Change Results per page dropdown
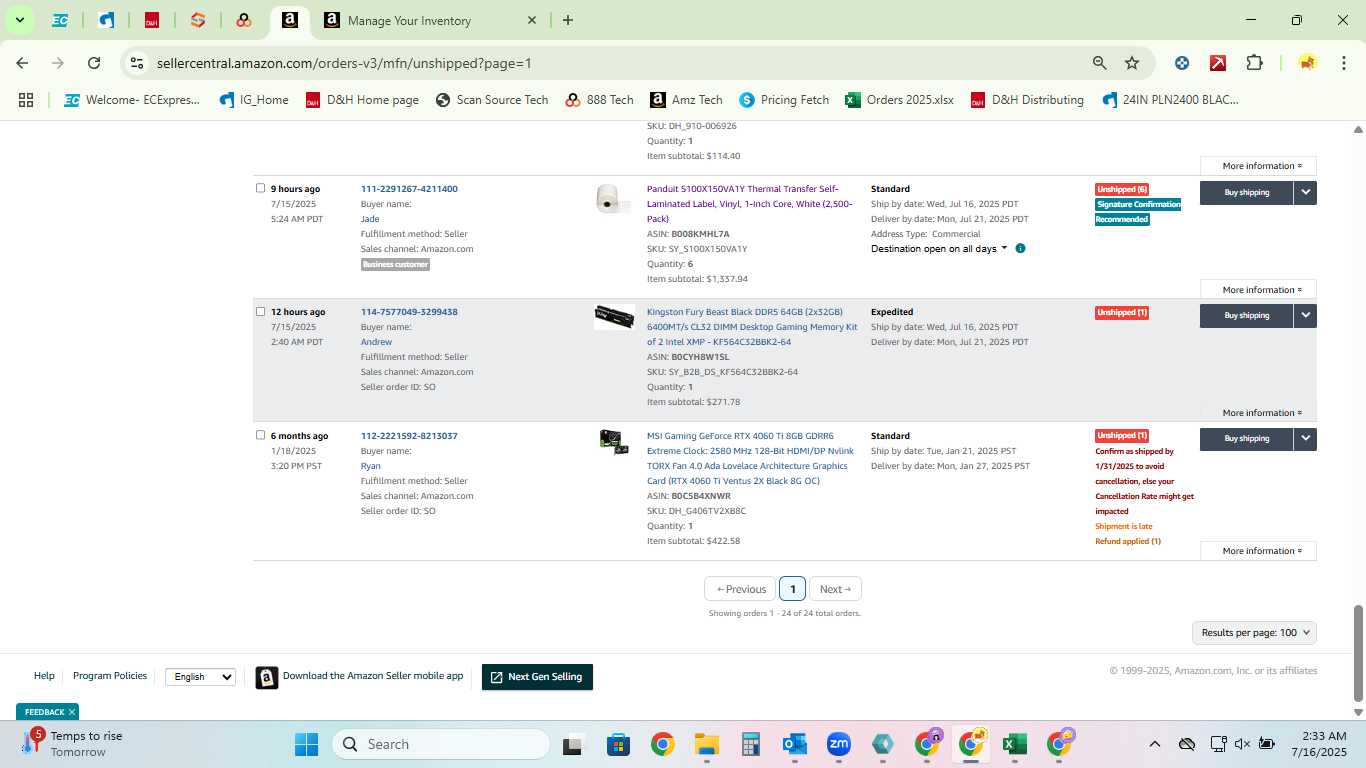1366x768 pixels. (x=1254, y=632)
